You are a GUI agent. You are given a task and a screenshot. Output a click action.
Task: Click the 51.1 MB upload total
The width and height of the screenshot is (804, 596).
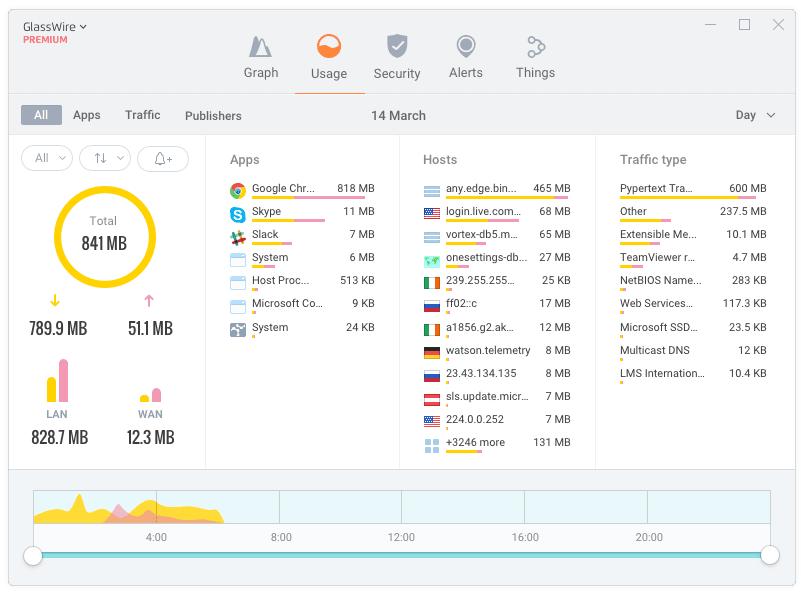pos(150,328)
